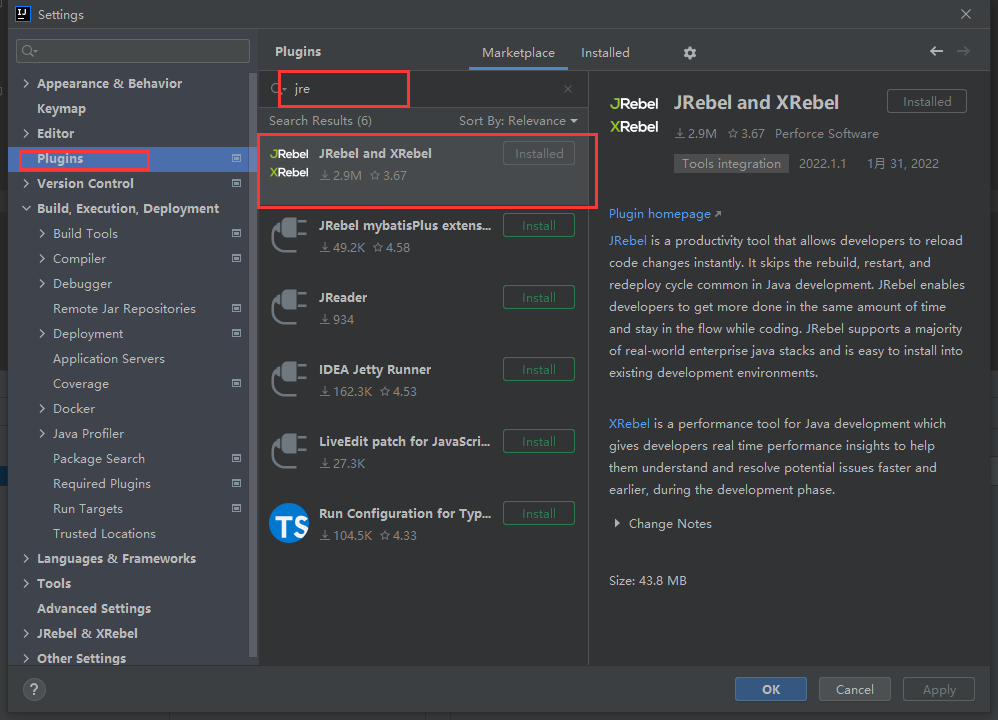Screen dimensions: 998x720
Task: Click JReader plugin plug icon
Action: click(x=289, y=307)
